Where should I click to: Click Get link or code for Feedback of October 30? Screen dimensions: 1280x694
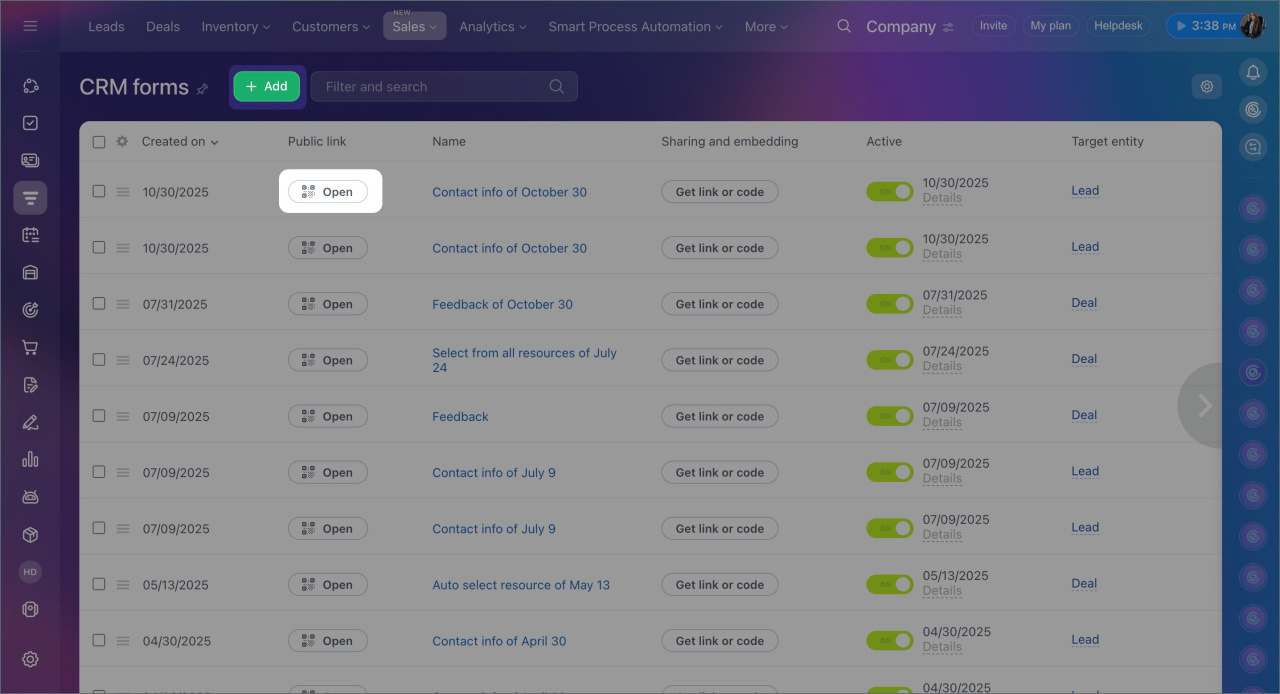coord(719,304)
